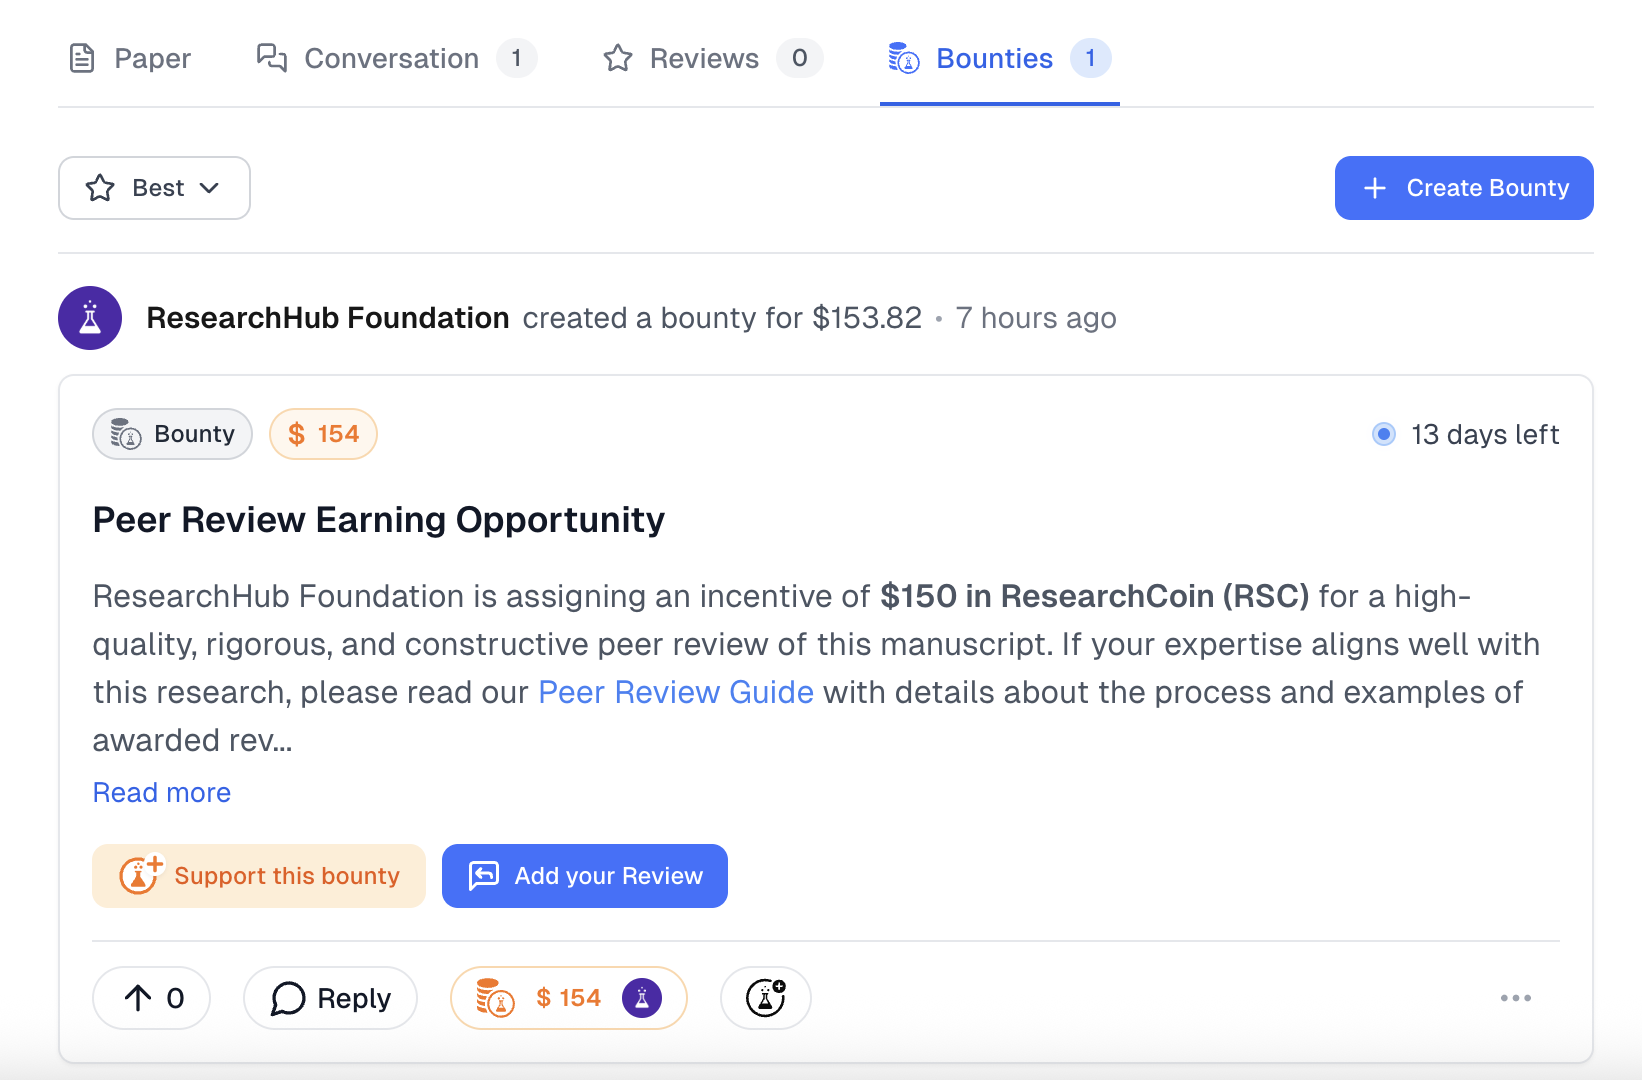
Task: Click the upvote arrow icon
Action: [138, 998]
